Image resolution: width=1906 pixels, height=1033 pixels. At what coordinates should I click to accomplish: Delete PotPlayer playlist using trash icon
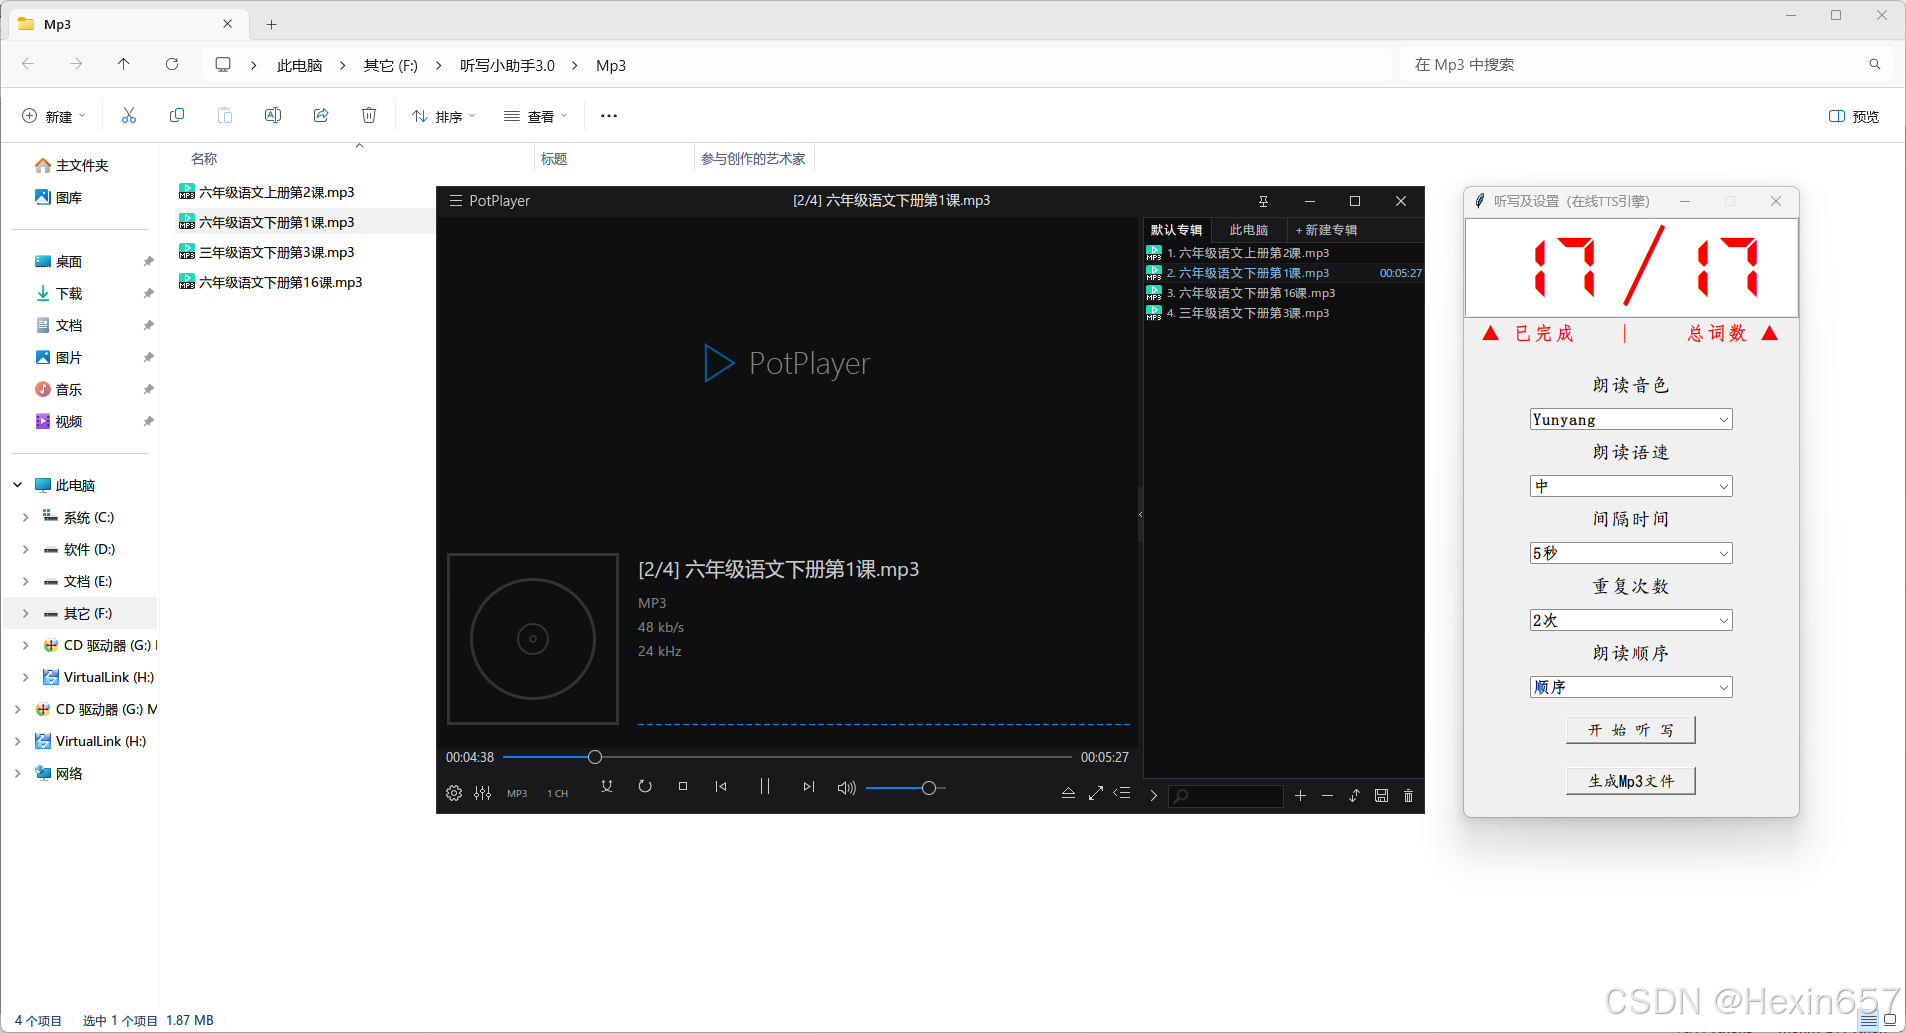[1408, 796]
